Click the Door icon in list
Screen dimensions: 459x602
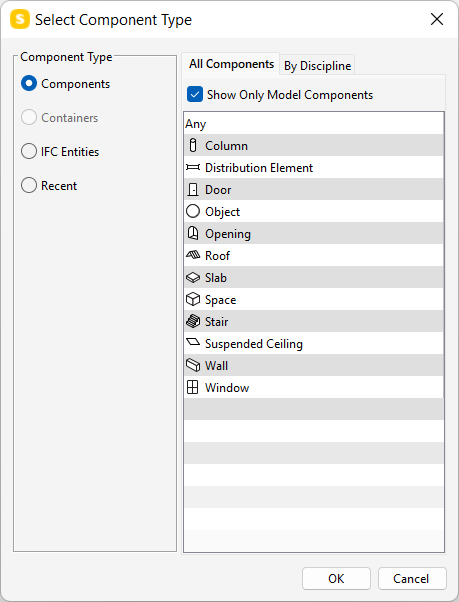pos(193,190)
